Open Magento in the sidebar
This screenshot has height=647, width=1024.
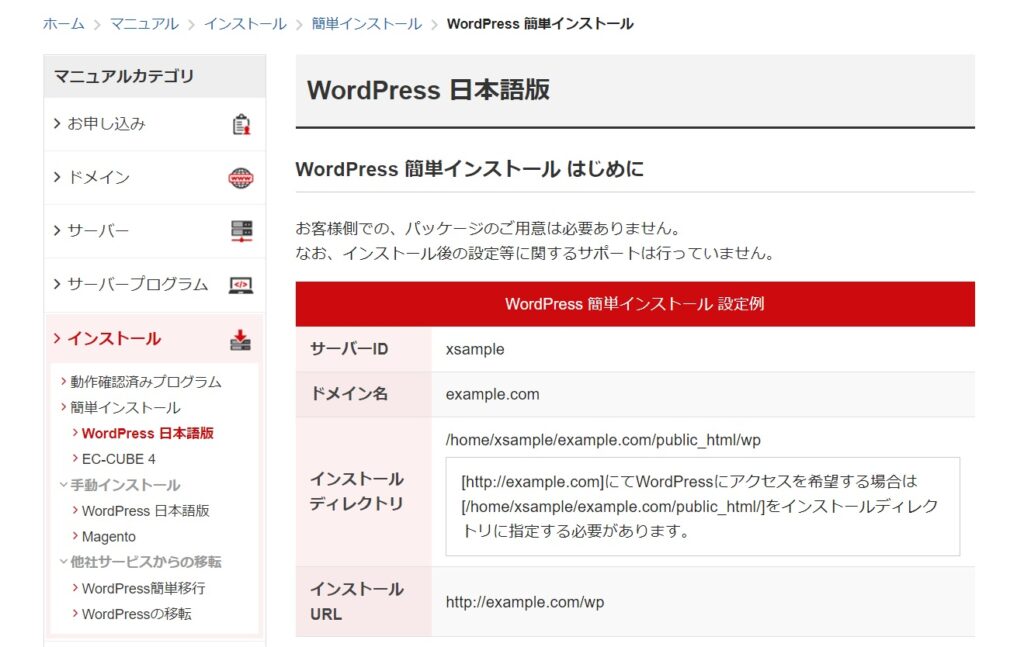point(108,537)
